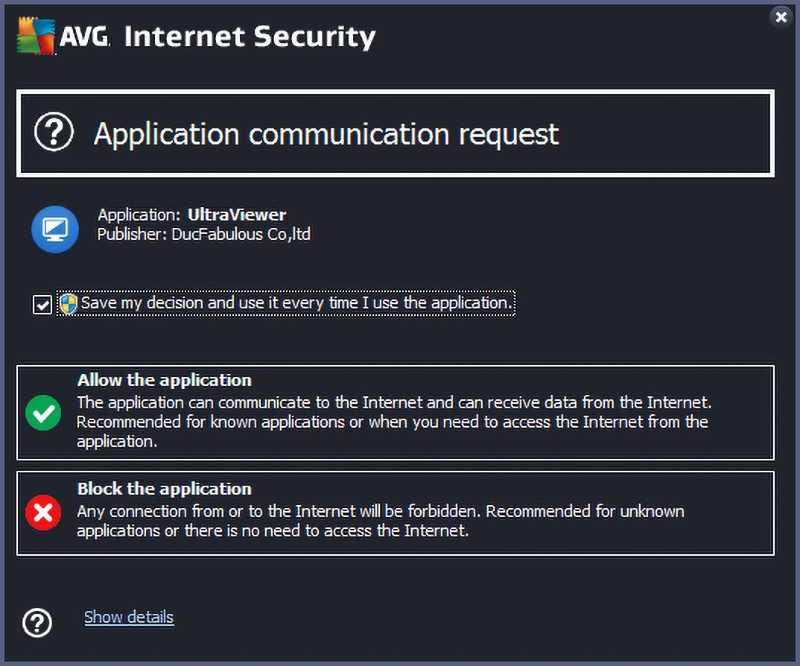Click the Allow the application bold heading
The height and width of the screenshot is (666, 800).
(x=164, y=380)
